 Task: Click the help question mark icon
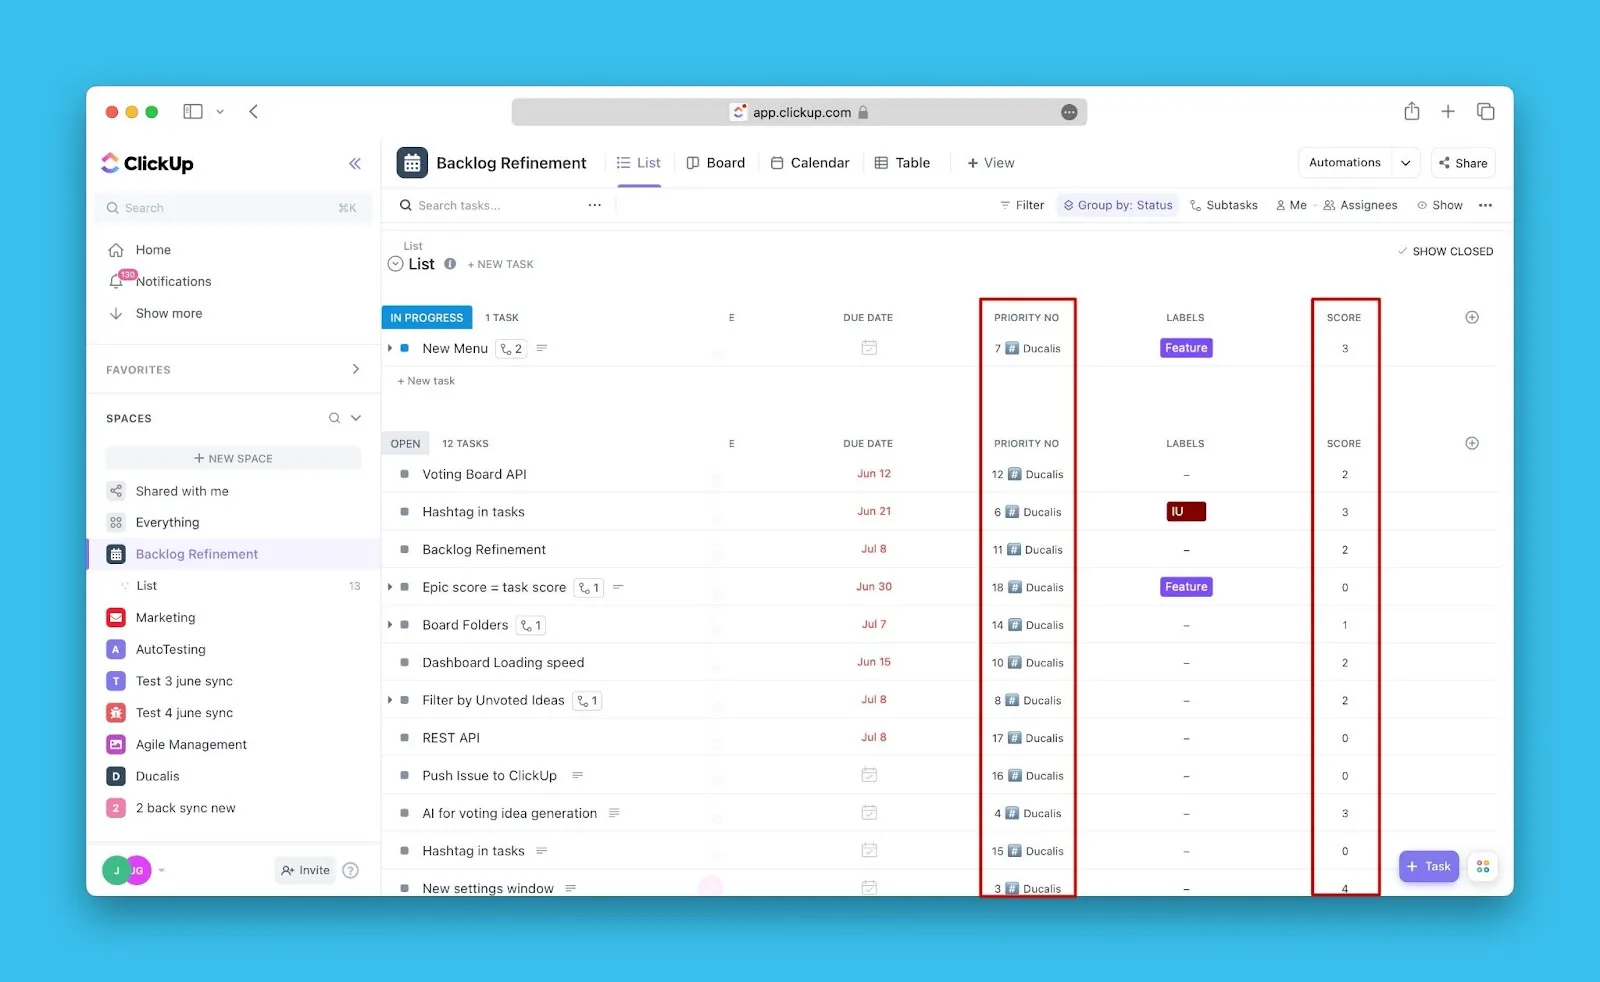tap(350, 870)
